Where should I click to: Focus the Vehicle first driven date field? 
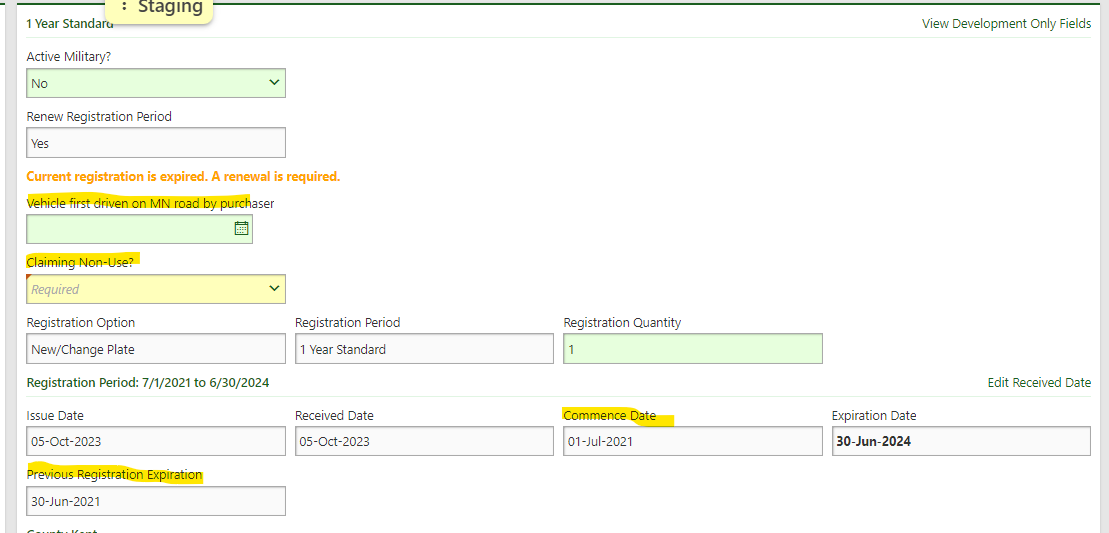point(128,229)
